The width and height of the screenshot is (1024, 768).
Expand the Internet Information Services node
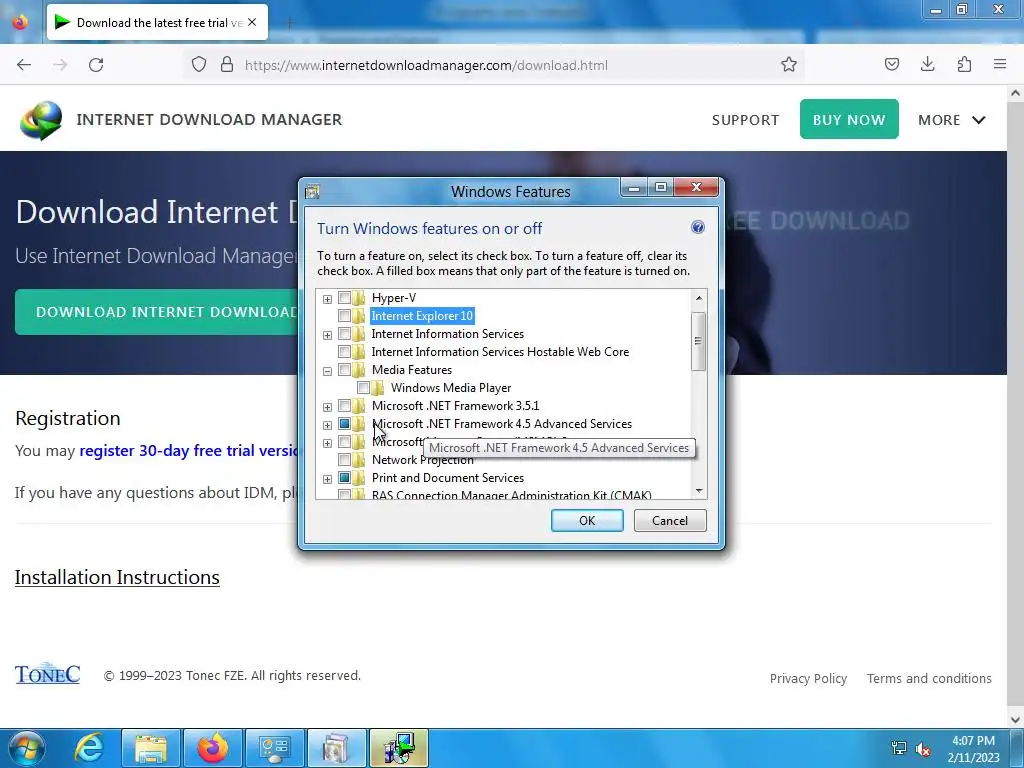click(327, 335)
